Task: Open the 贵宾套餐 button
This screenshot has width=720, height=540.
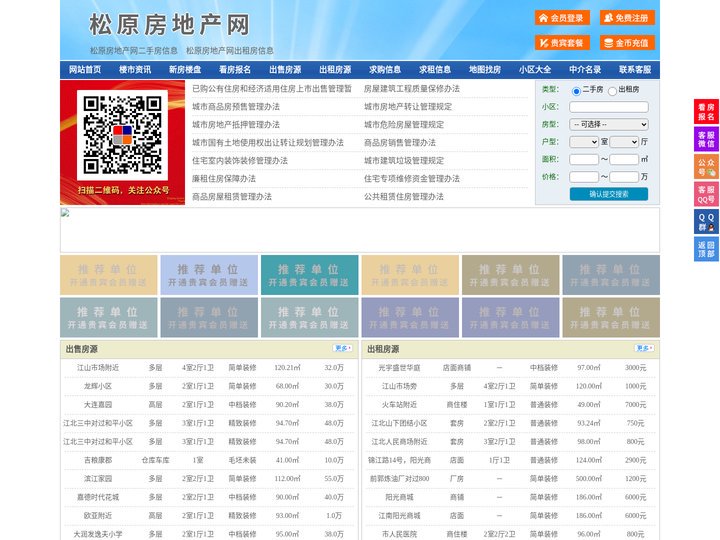Action: (562, 43)
